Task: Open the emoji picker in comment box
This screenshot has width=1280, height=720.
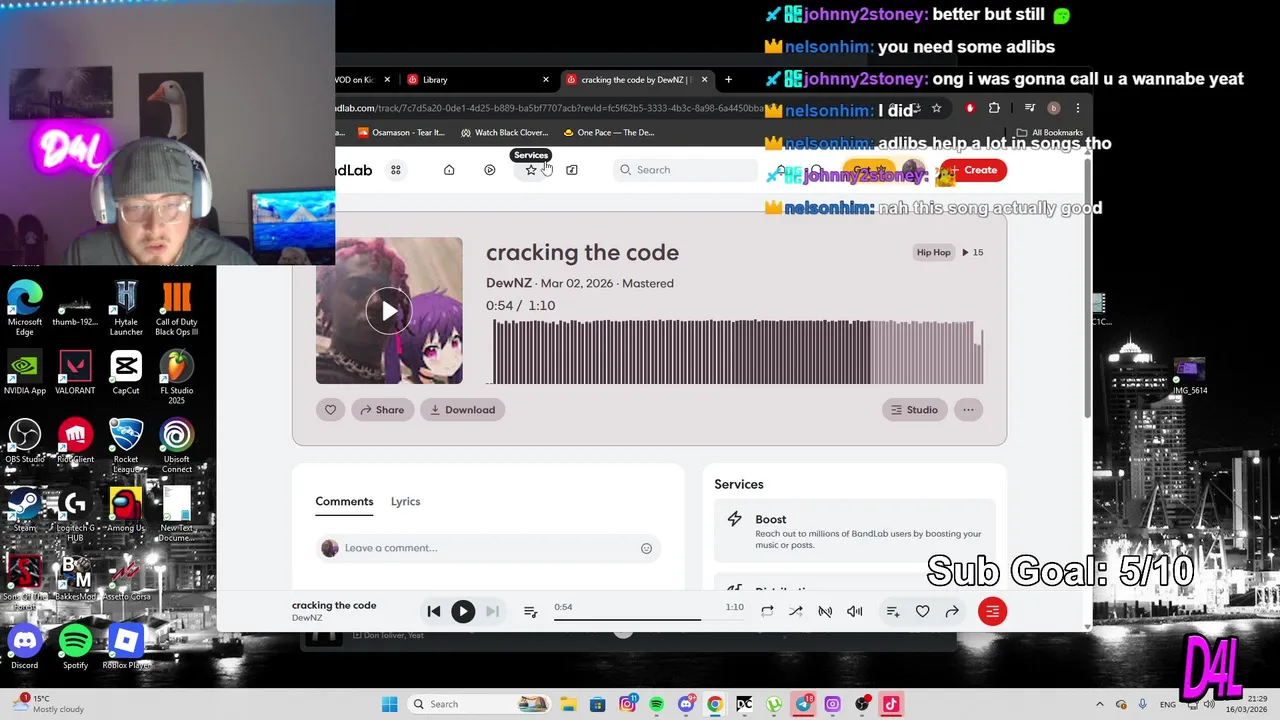Action: 646,548
